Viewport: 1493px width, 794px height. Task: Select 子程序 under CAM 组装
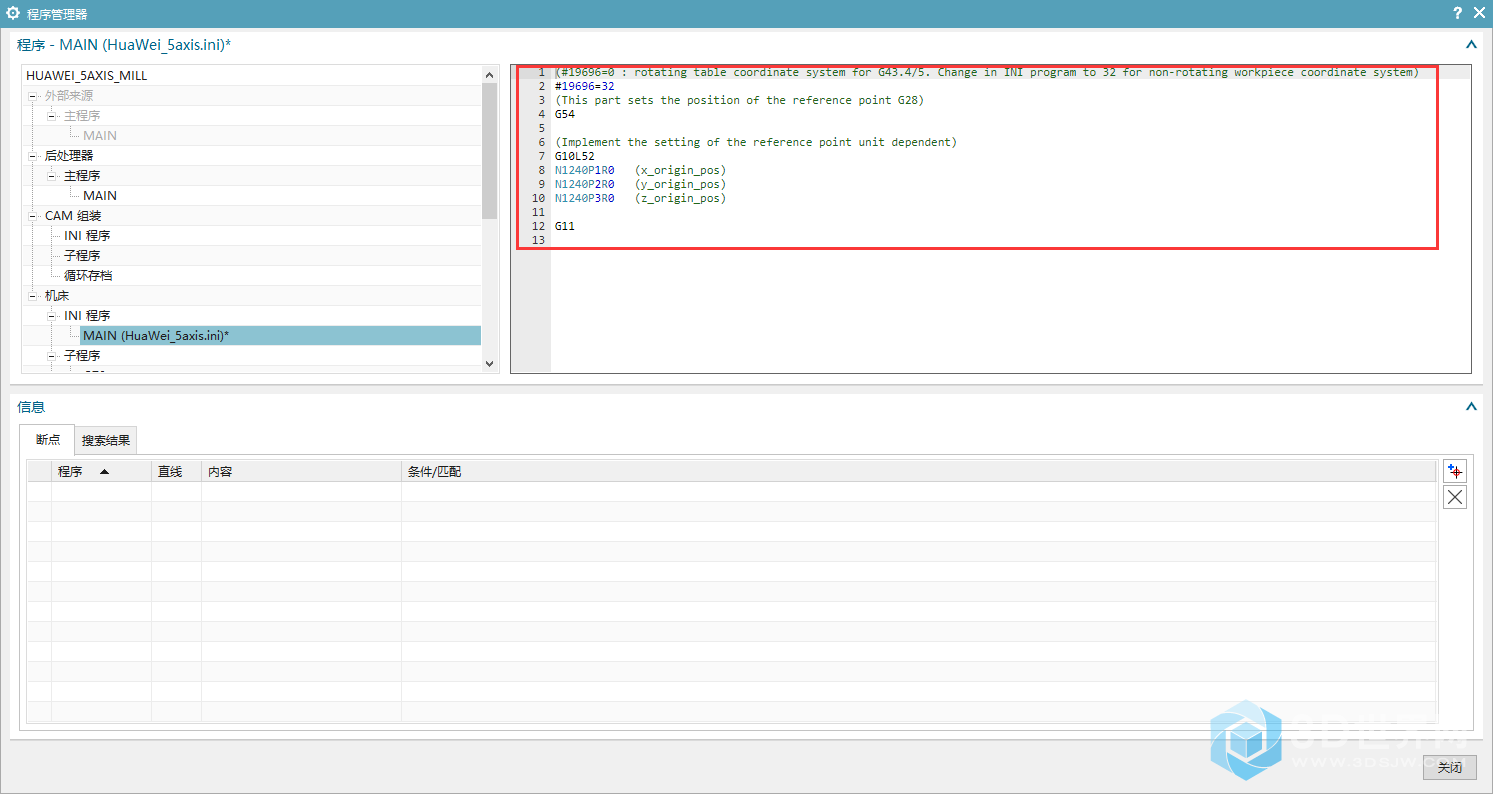pos(82,256)
